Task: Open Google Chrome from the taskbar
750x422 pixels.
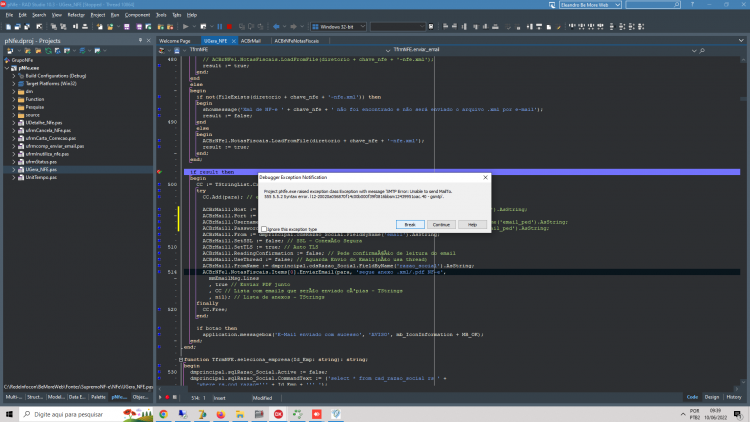Action: (164, 414)
